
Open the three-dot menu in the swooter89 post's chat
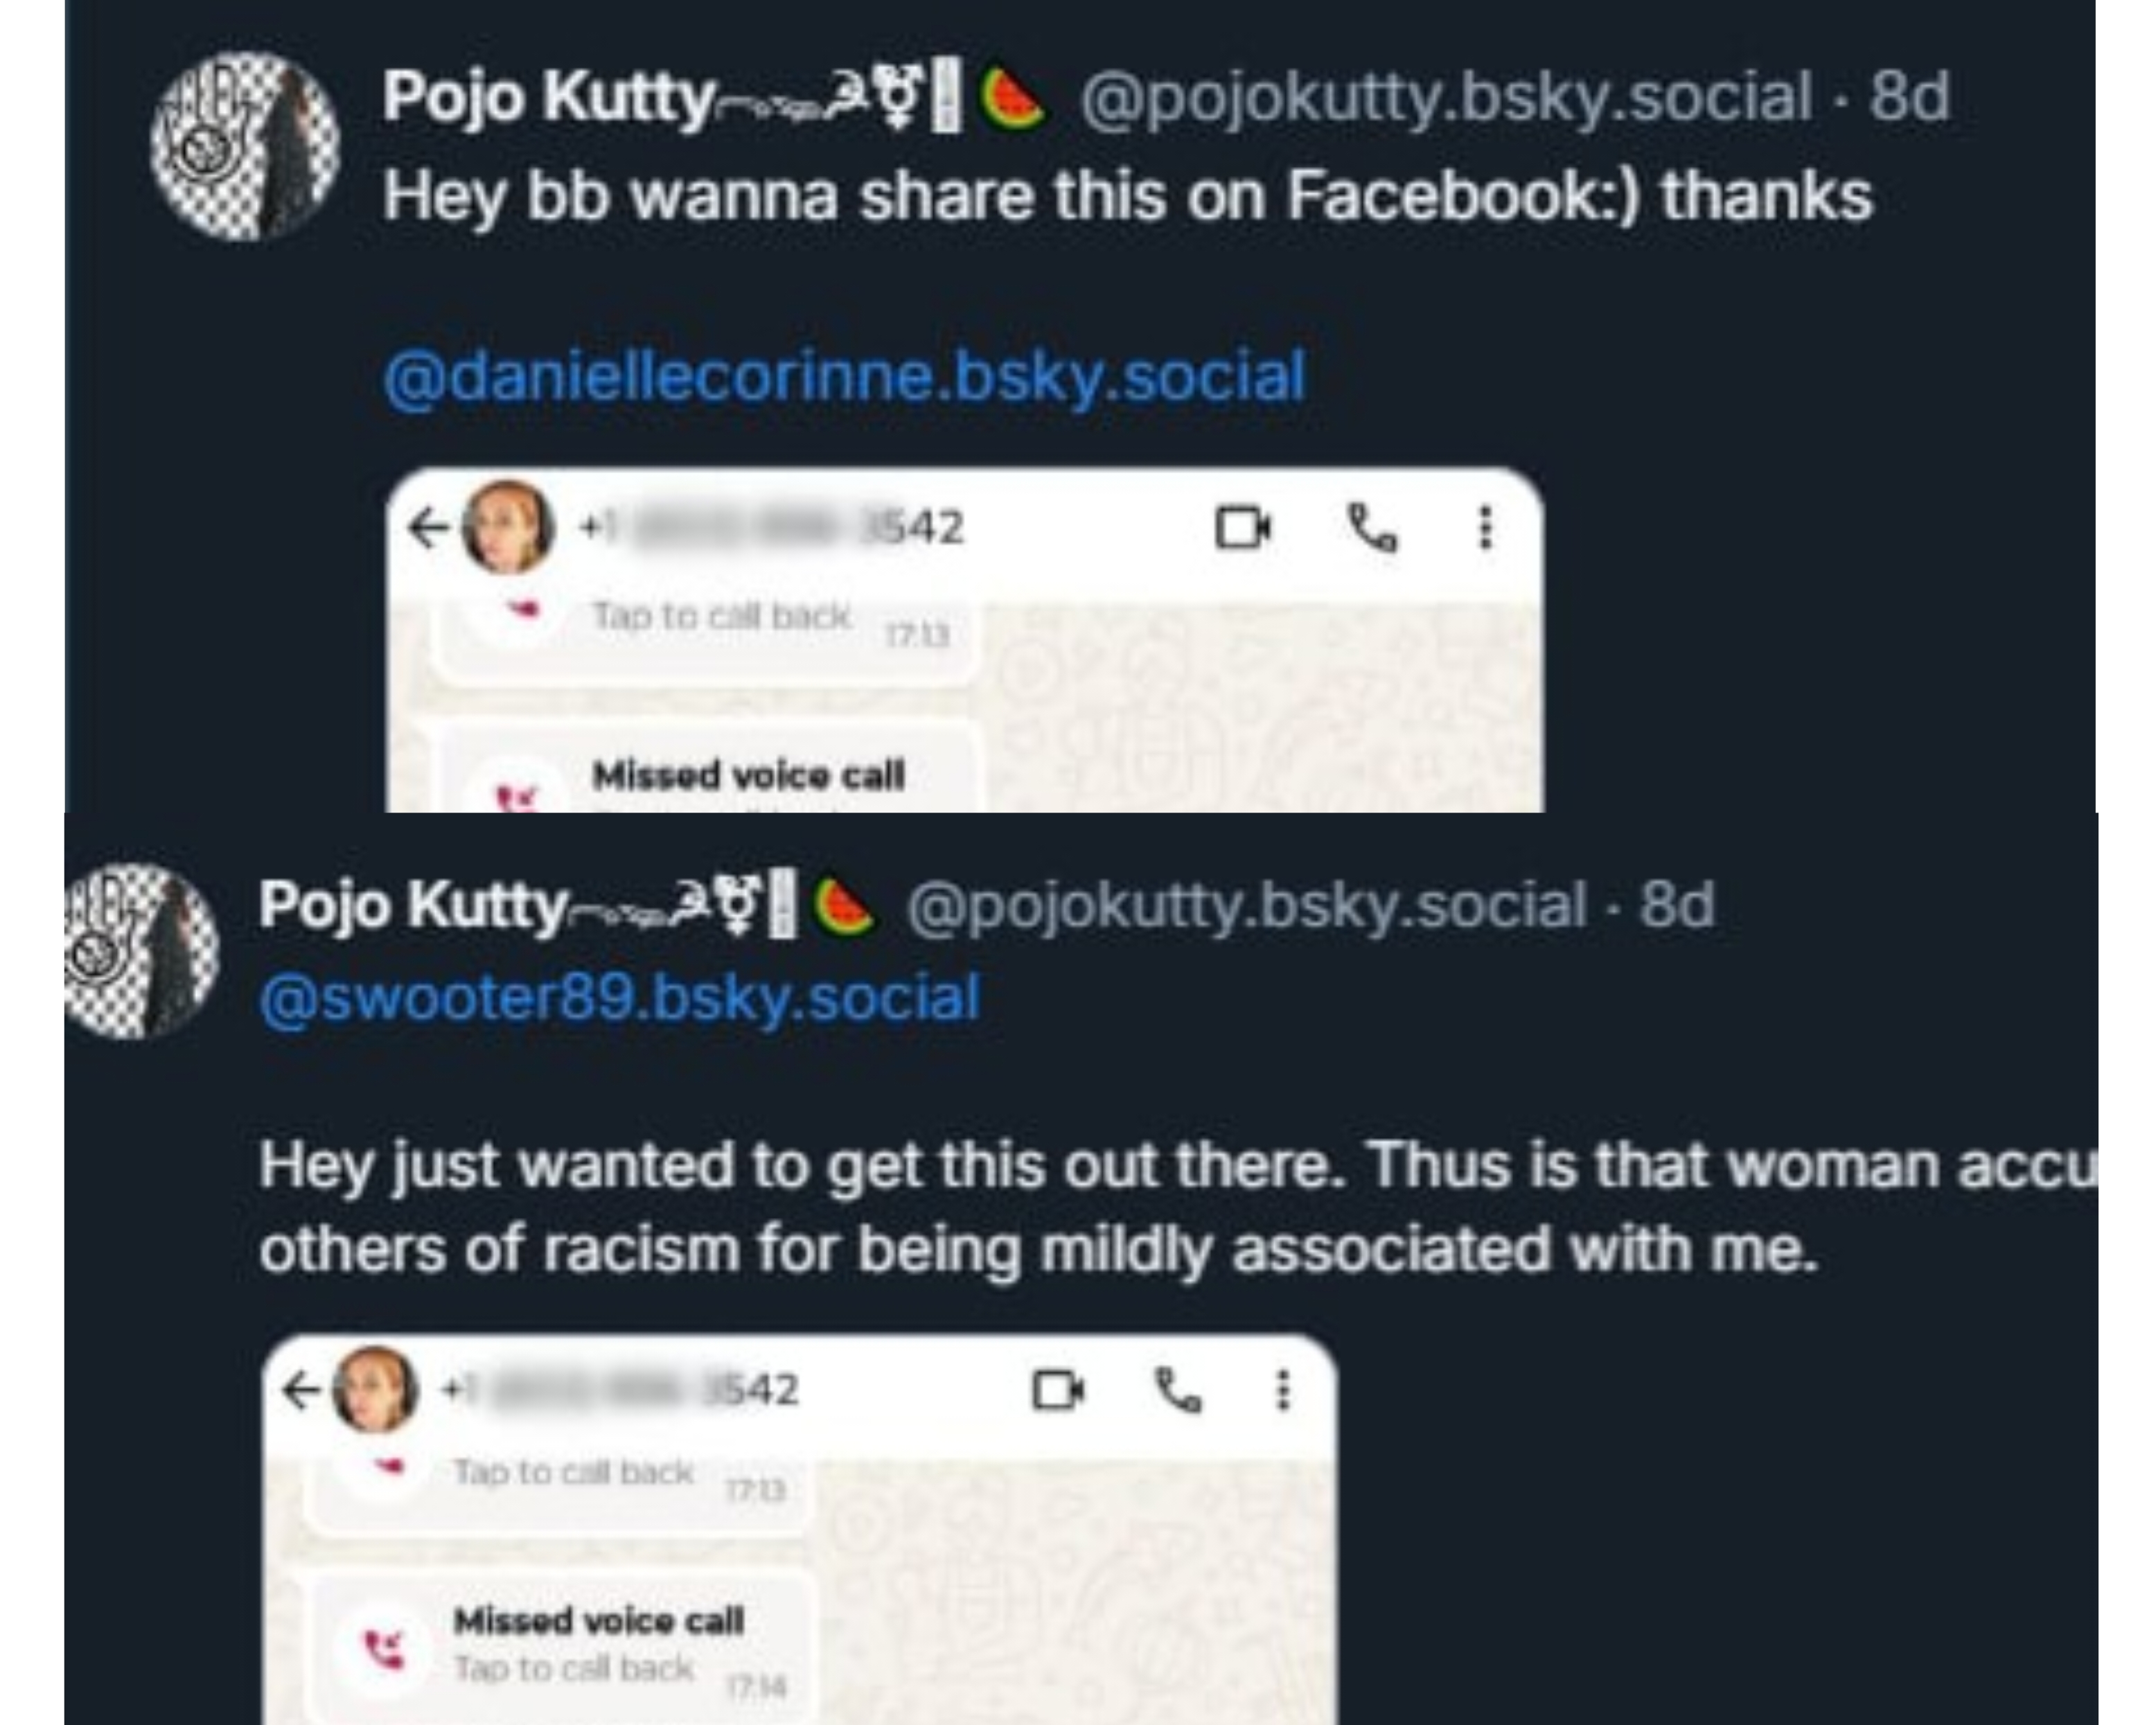[1283, 1390]
